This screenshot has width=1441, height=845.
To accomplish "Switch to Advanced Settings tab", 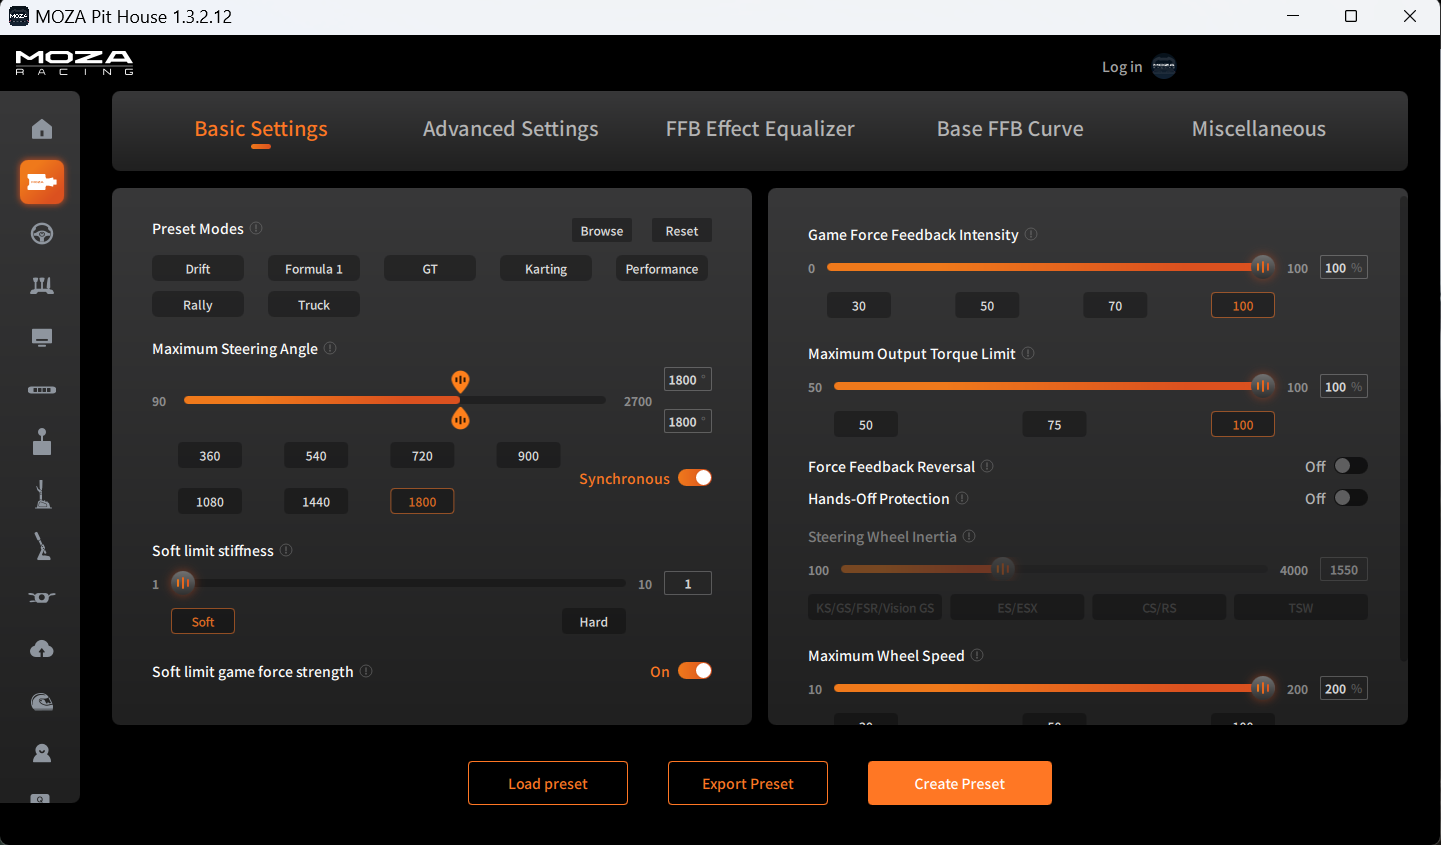I will (x=510, y=129).
